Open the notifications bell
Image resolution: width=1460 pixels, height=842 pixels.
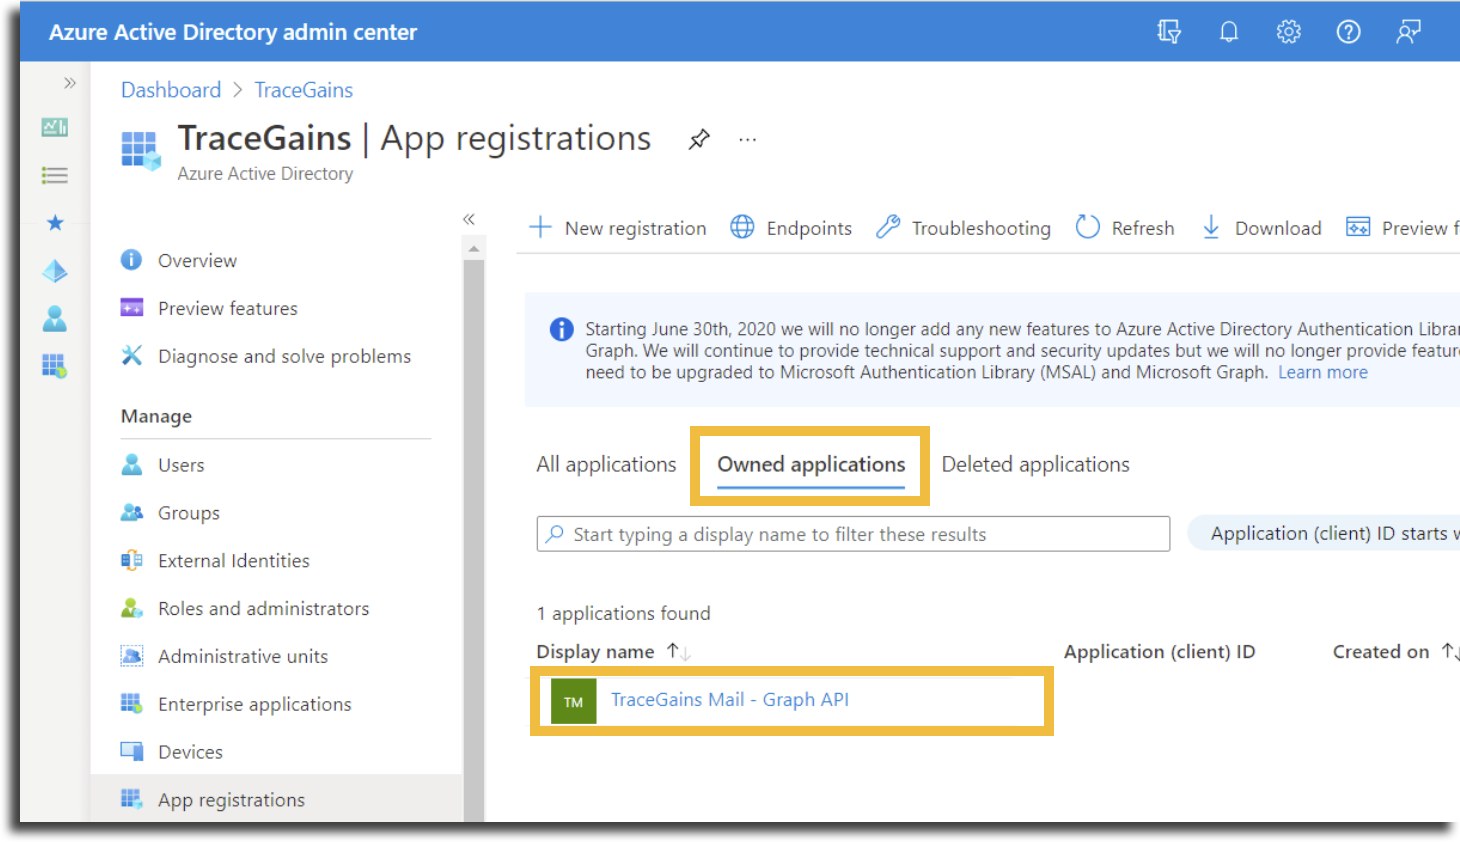[1229, 32]
